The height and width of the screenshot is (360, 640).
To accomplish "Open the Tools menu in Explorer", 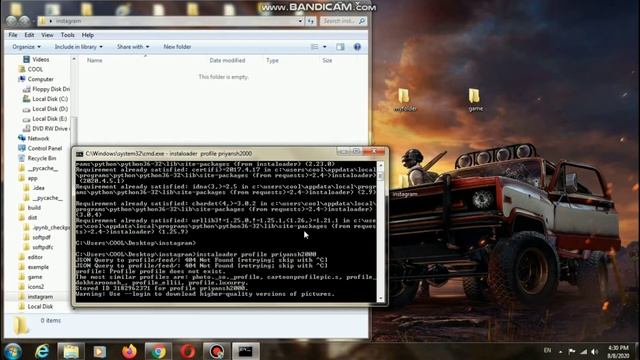I will point(67,35).
